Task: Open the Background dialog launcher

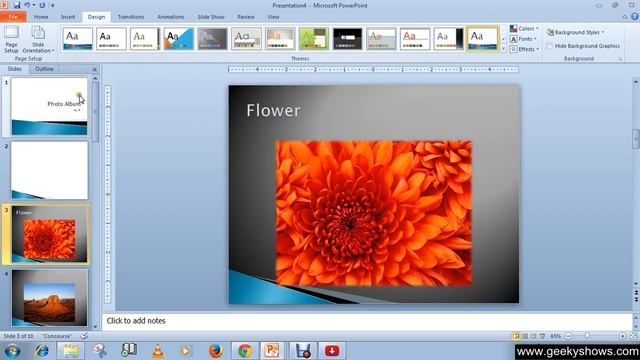Action: pos(620,59)
